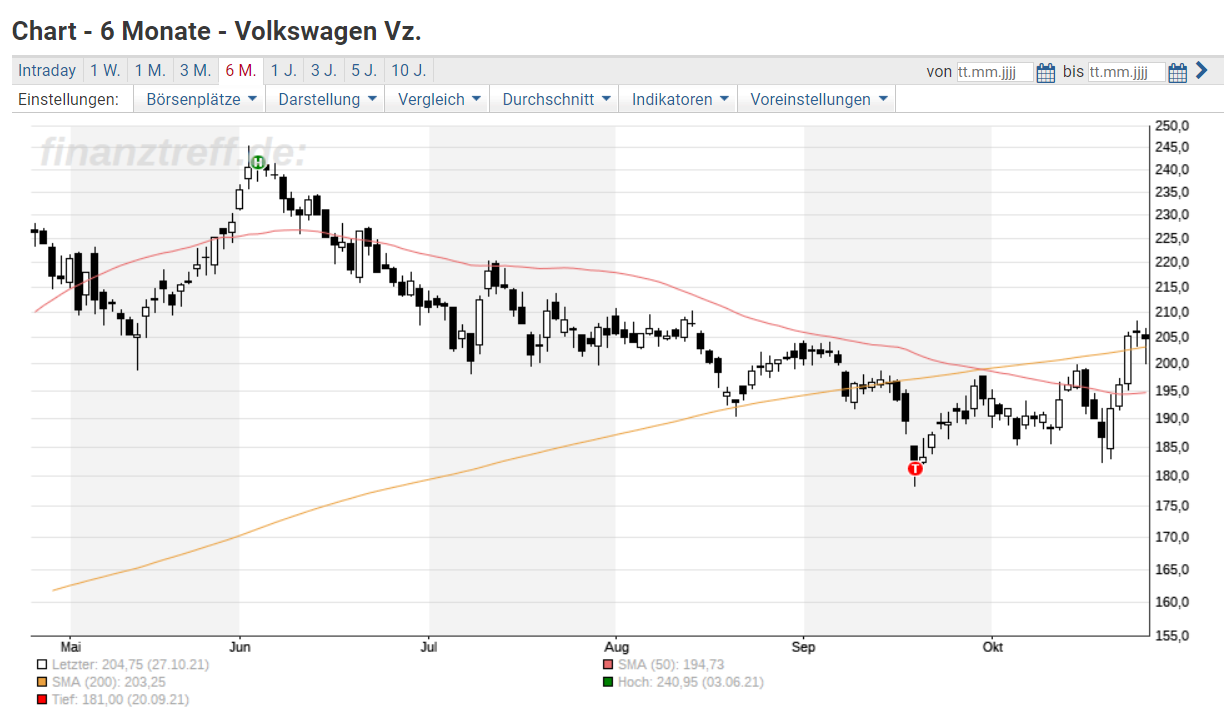Click the '250,0' y-axis price label
Image resolution: width=1232 pixels, height=716 pixels.
coord(1172,126)
